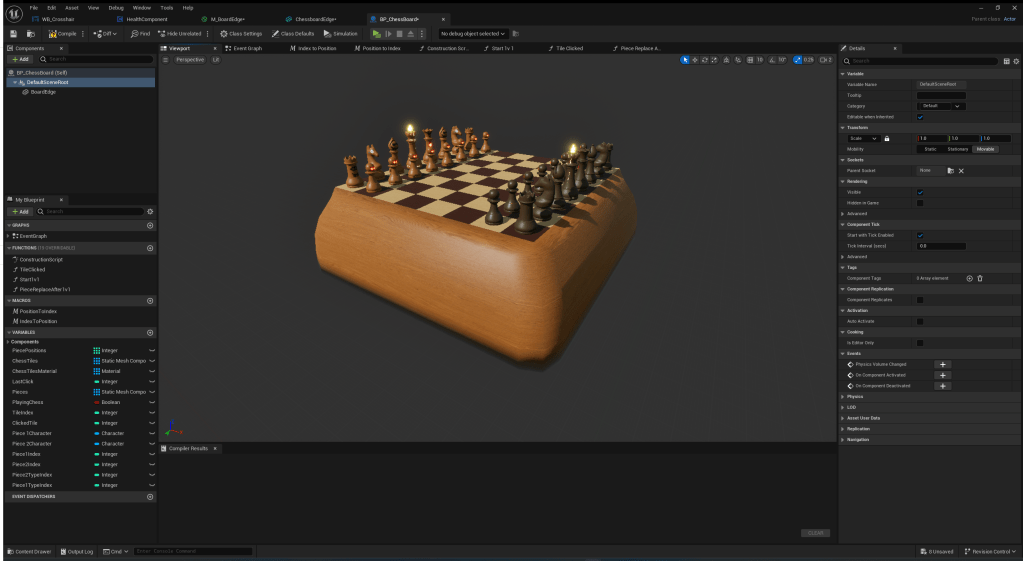
Task: Click the Find search tool
Action: (x=140, y=33)
